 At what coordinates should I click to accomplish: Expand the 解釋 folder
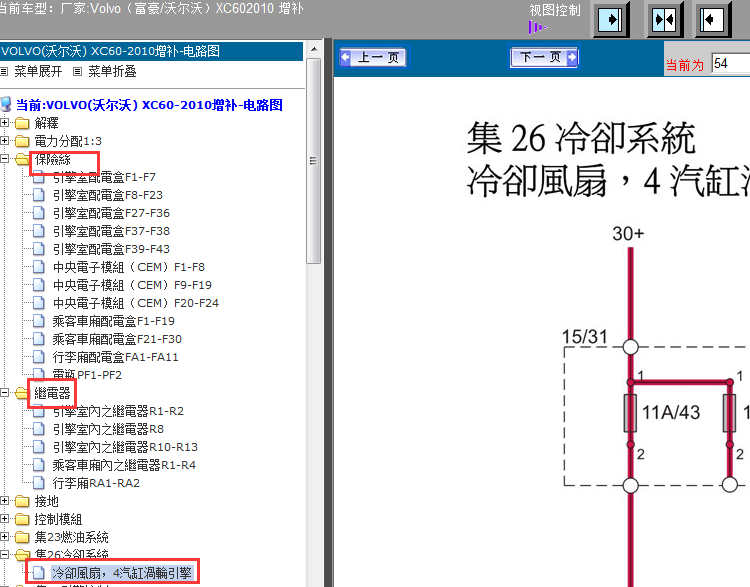pyautogui.click(x=4, y=123)
